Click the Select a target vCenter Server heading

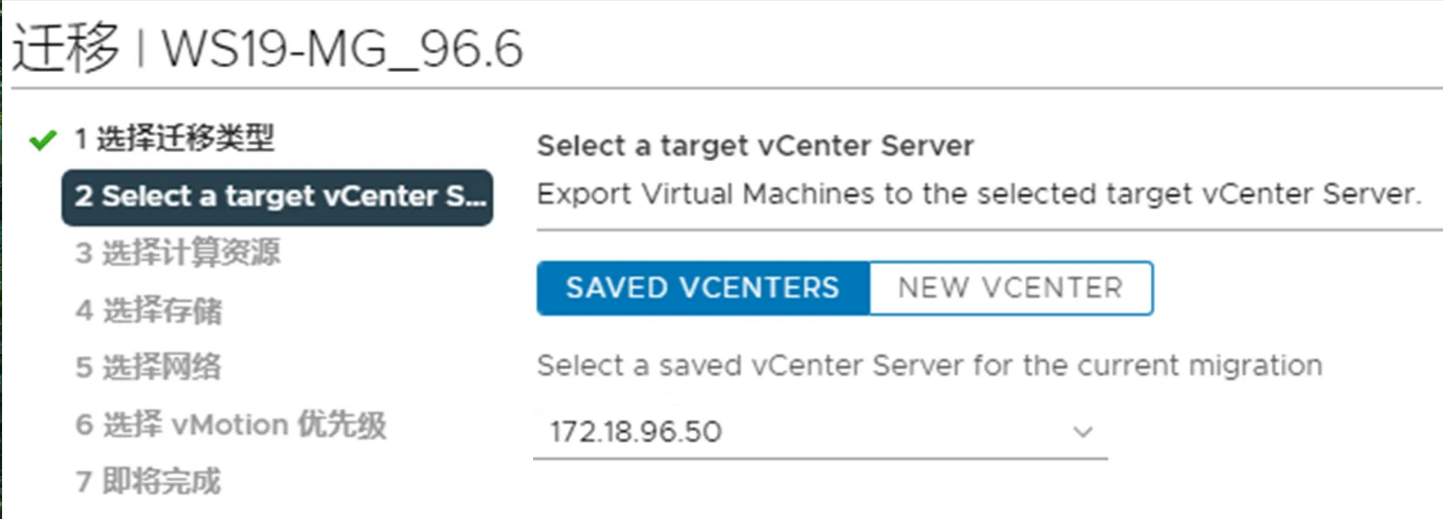click(x=755, y=146)
